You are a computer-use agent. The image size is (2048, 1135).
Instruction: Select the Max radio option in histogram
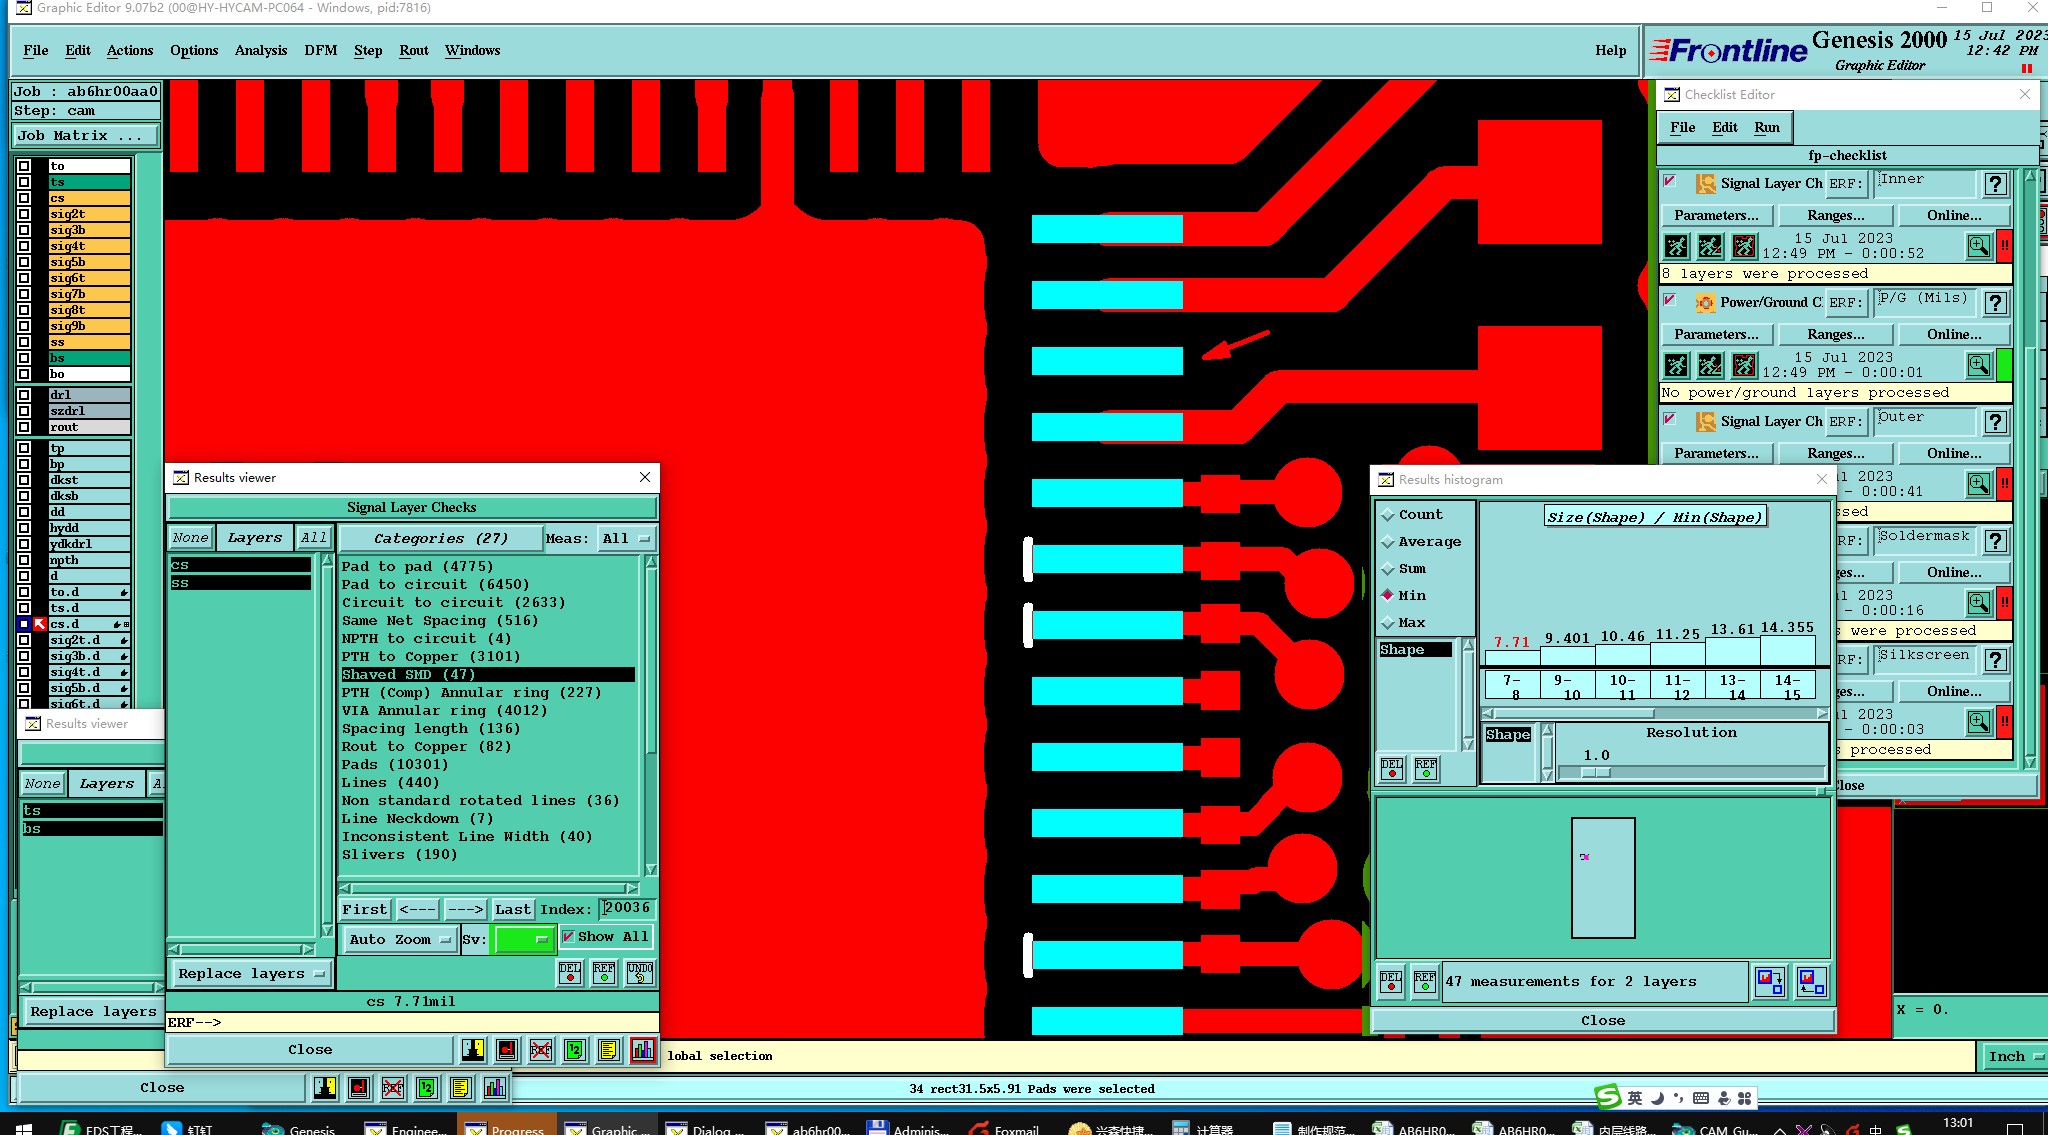click(1388, 623)
